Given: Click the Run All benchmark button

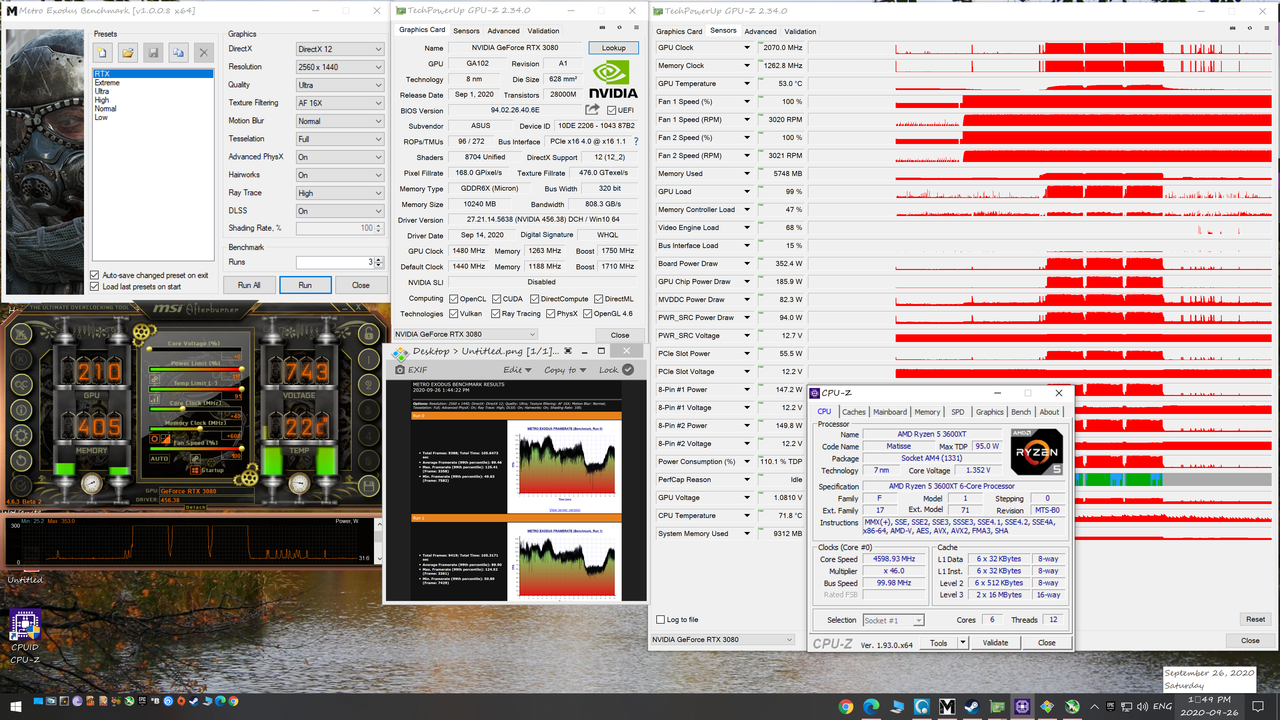Looking at the screenshot, I should click(x=249, y=285).
